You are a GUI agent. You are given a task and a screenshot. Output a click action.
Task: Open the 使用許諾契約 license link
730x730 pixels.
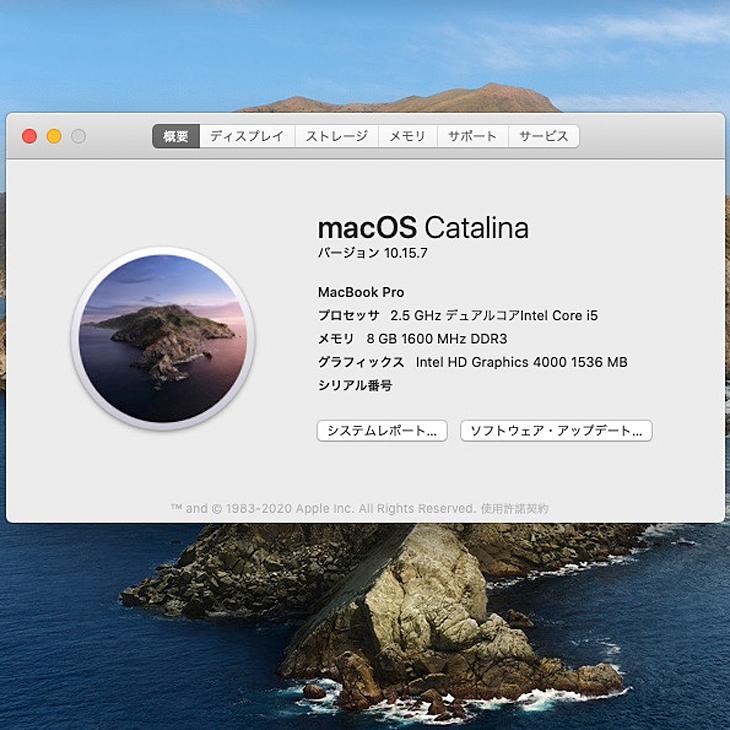coord(514,508)
